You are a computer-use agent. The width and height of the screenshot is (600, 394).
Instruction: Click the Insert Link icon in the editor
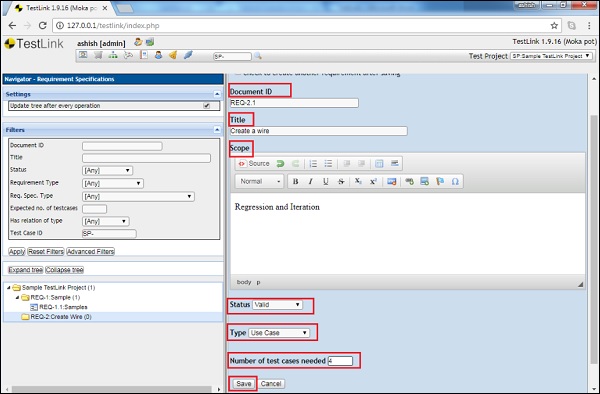409,181
